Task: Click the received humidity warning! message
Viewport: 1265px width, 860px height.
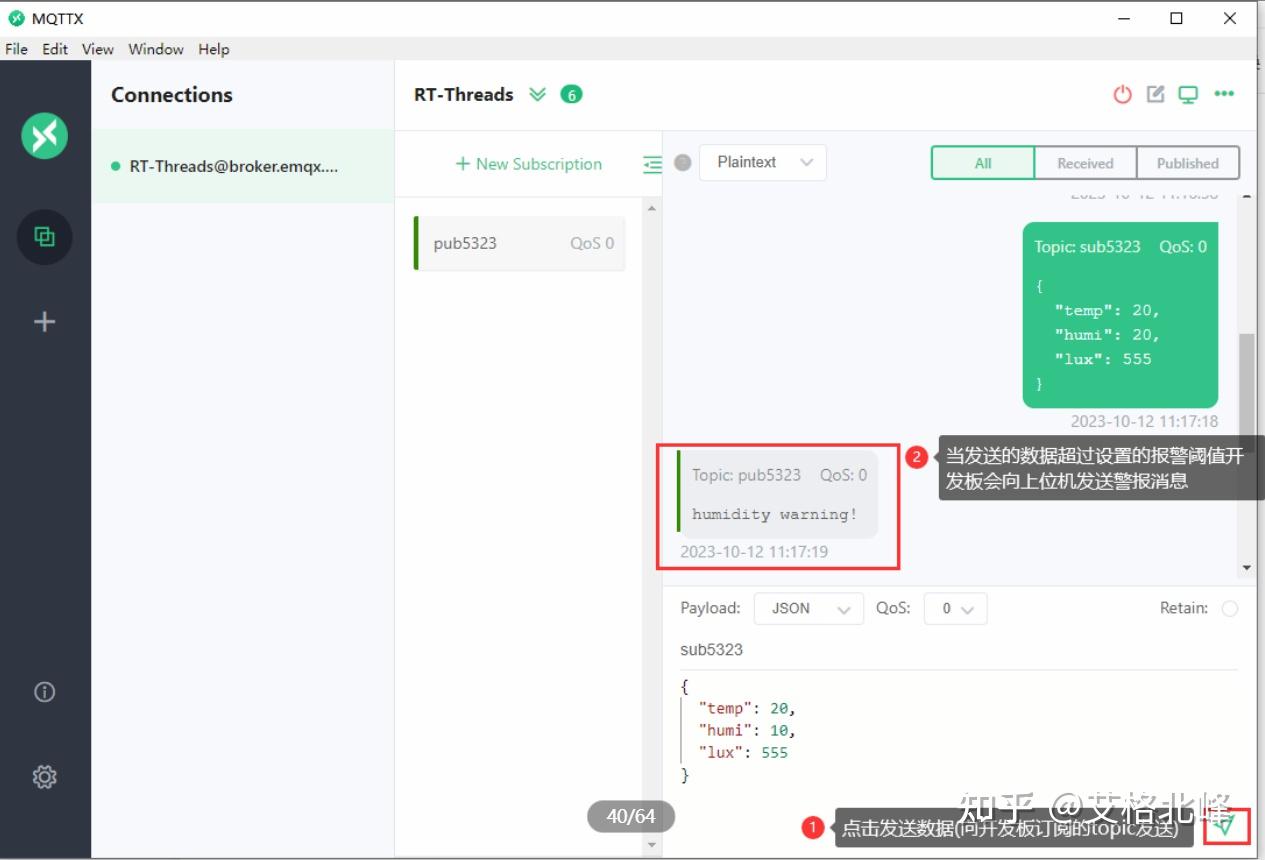Action: pos(777,494)
